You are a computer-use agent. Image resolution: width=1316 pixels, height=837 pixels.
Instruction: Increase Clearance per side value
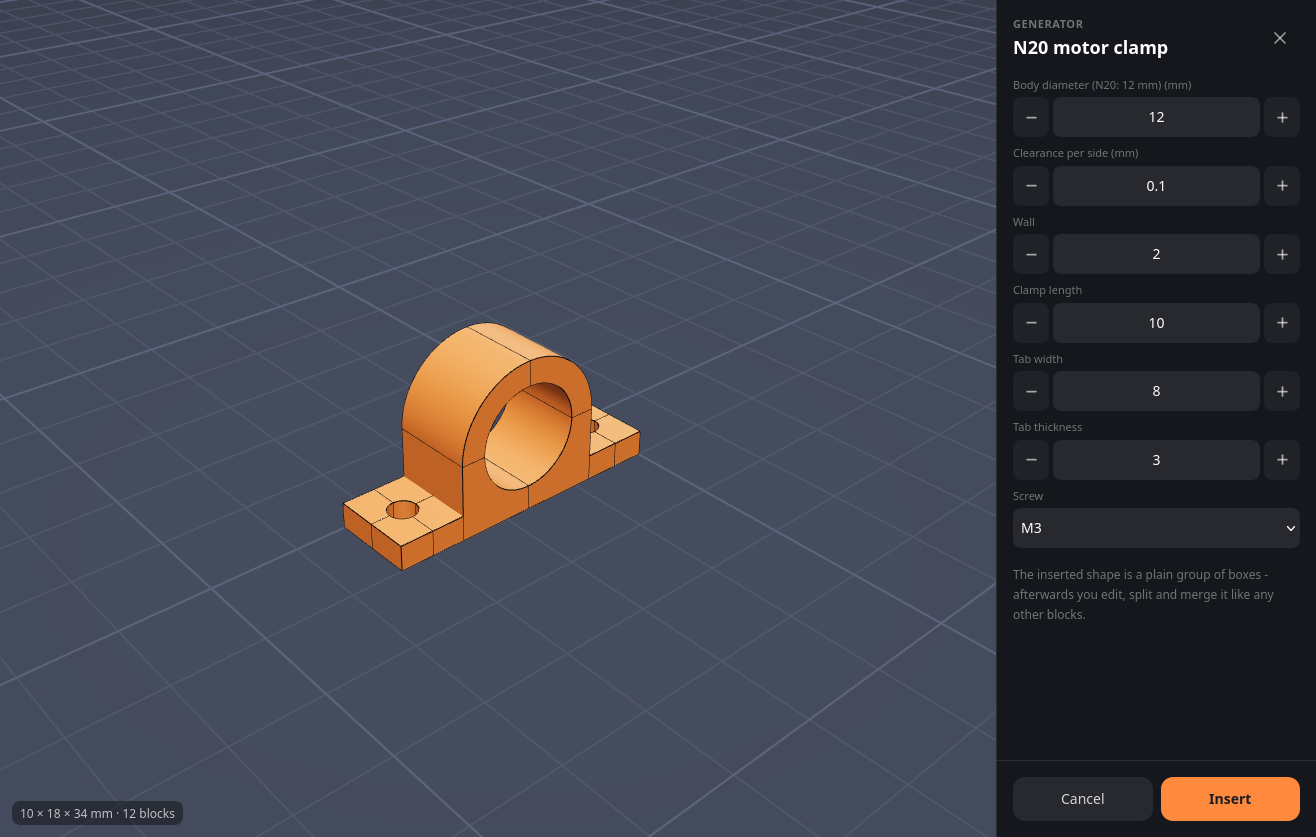coord(1282,186)
